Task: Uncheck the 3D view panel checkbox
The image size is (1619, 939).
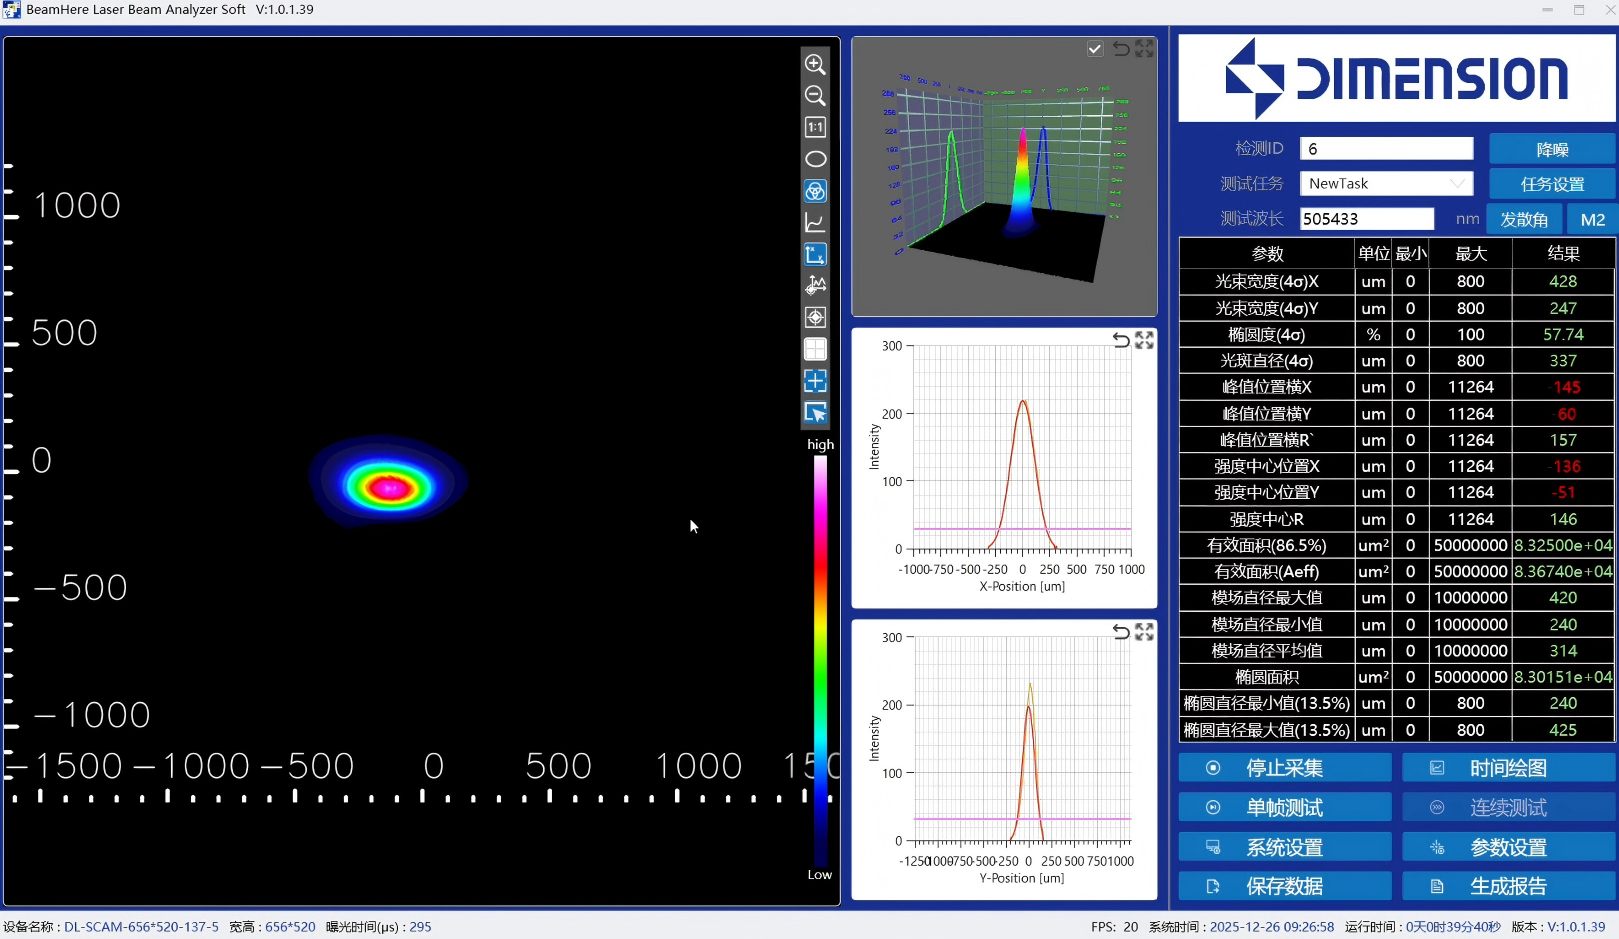Action: (x=1095, y=49)
